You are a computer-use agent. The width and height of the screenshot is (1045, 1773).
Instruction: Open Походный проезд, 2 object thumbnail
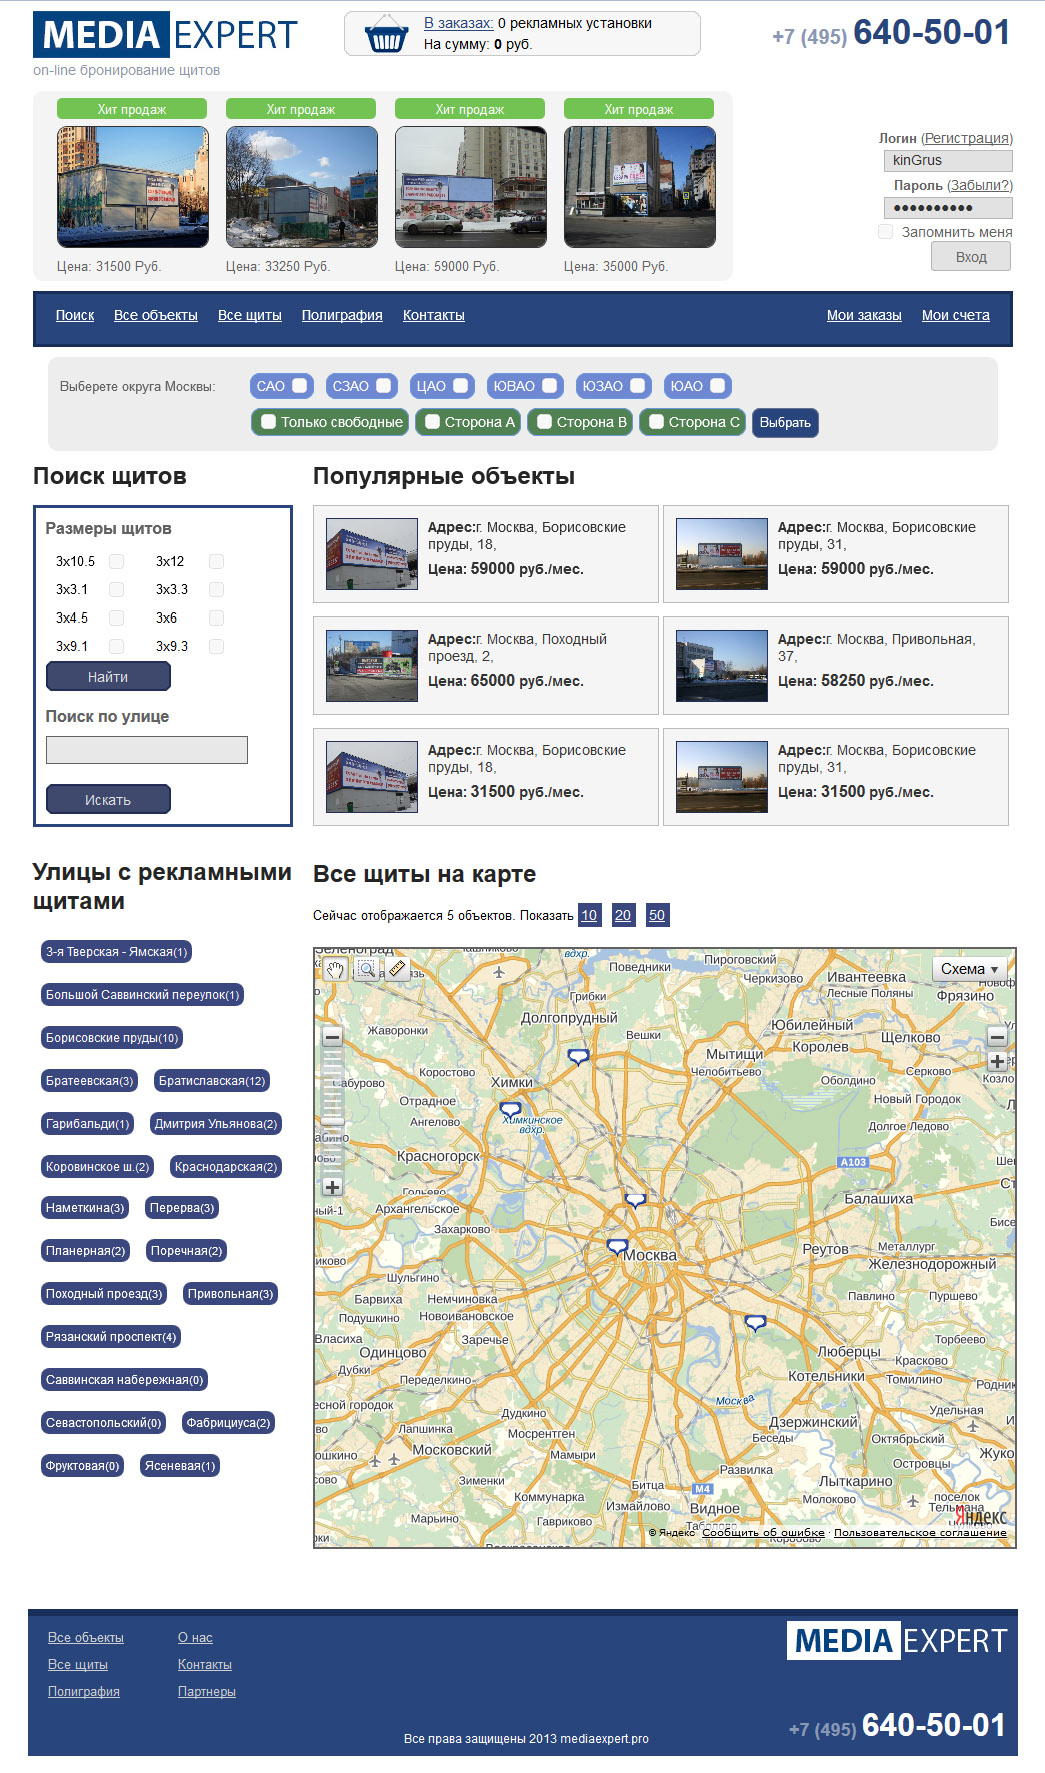(x=372, y=665)
